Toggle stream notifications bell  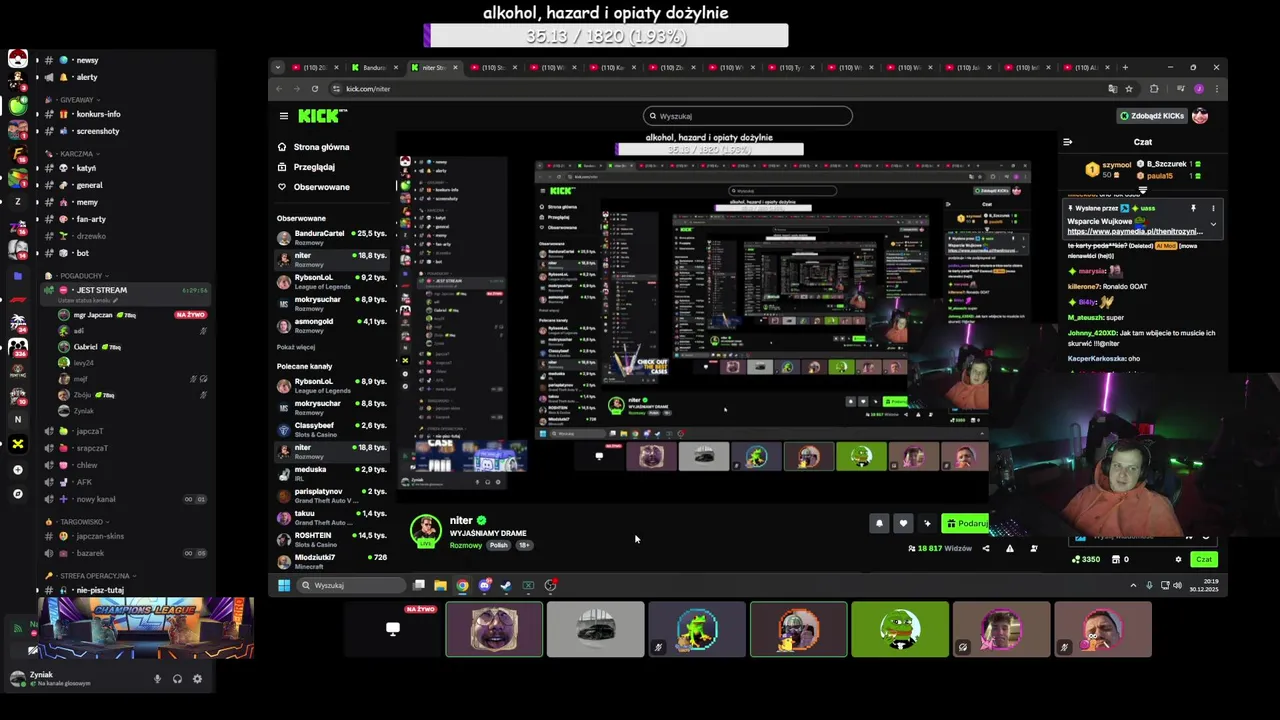point(879,523)
